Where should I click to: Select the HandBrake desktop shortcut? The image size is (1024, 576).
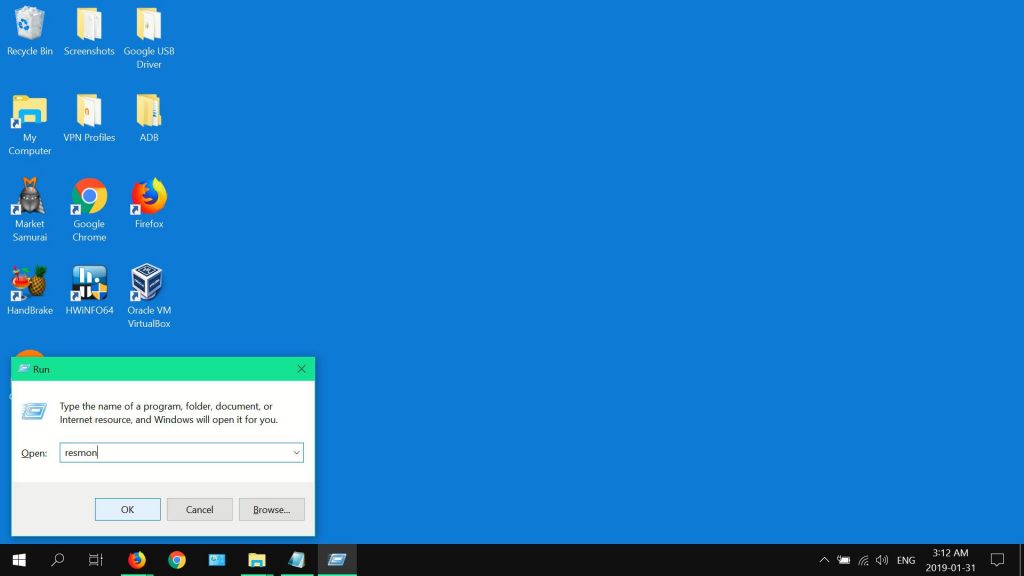click(x=29, y=290)
